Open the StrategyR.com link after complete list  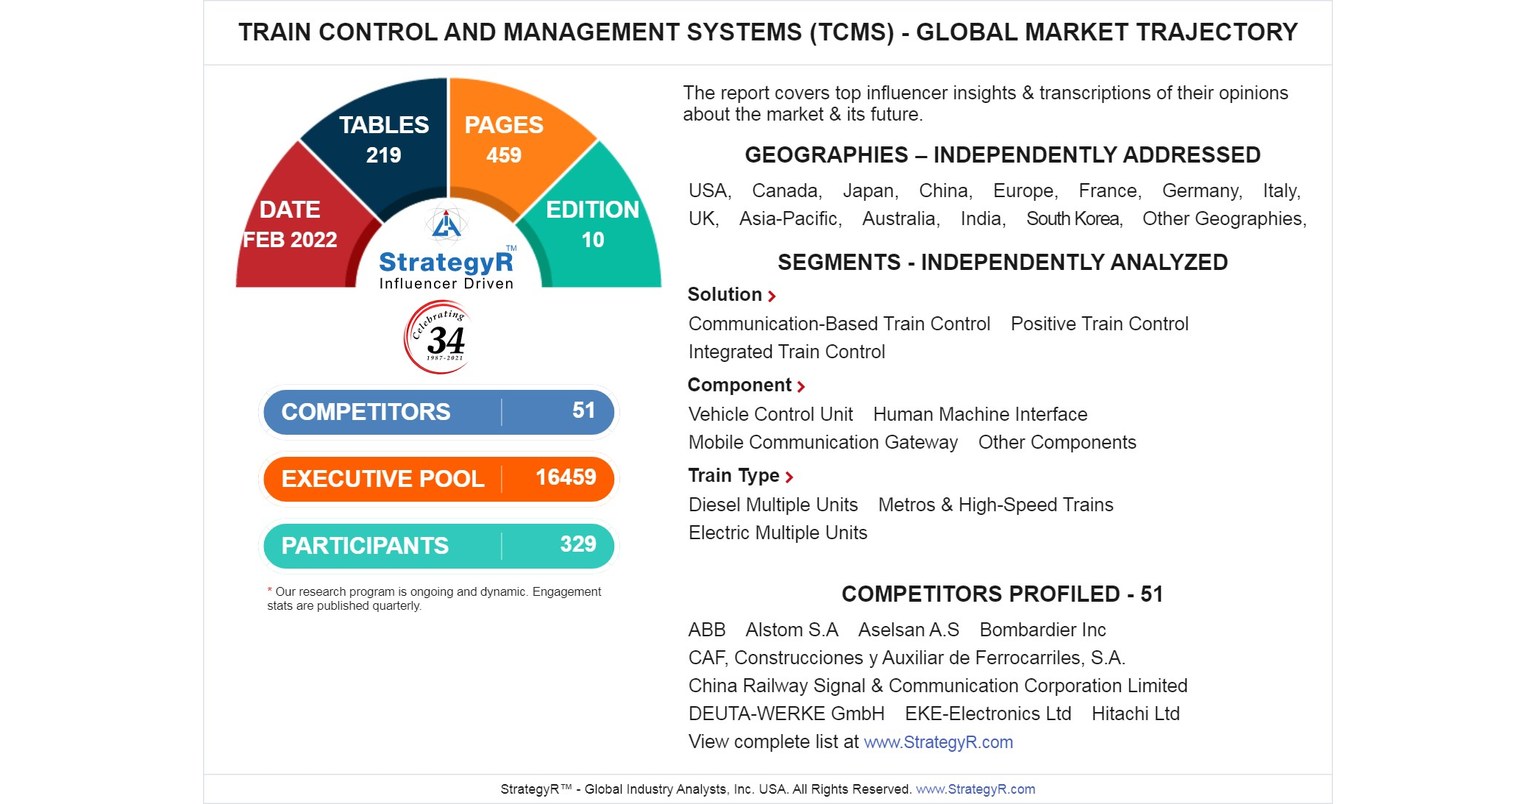tap(938, 742)
